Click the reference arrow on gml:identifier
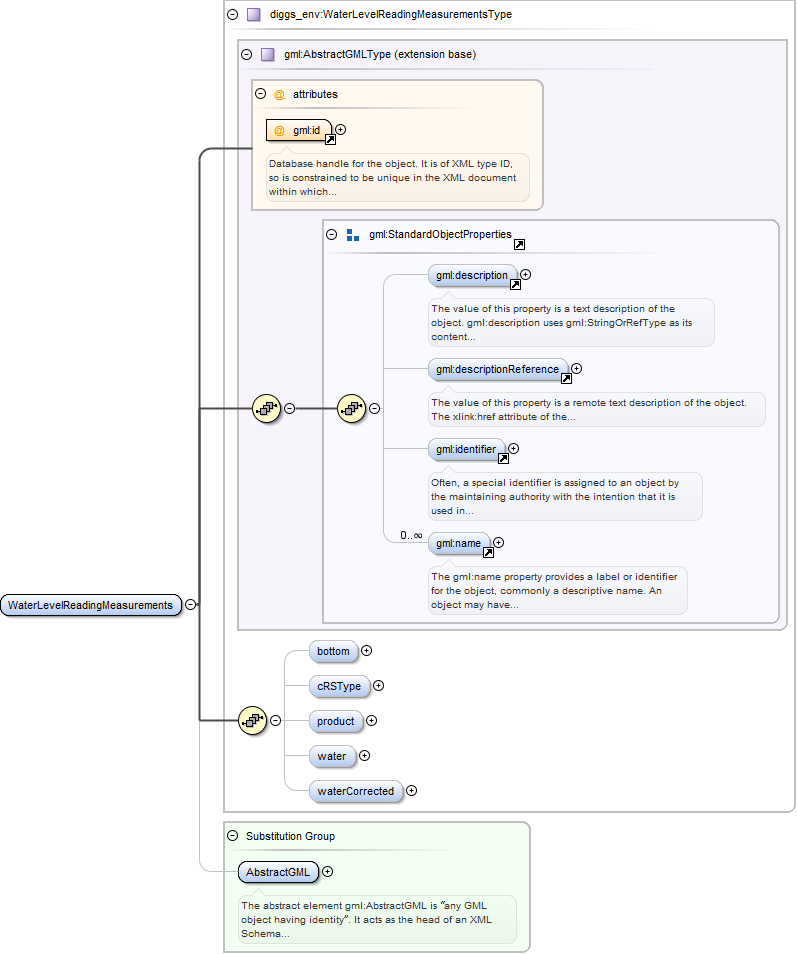Image resolution: width=797 pixels, height=954 pixels. pos(503,459)
